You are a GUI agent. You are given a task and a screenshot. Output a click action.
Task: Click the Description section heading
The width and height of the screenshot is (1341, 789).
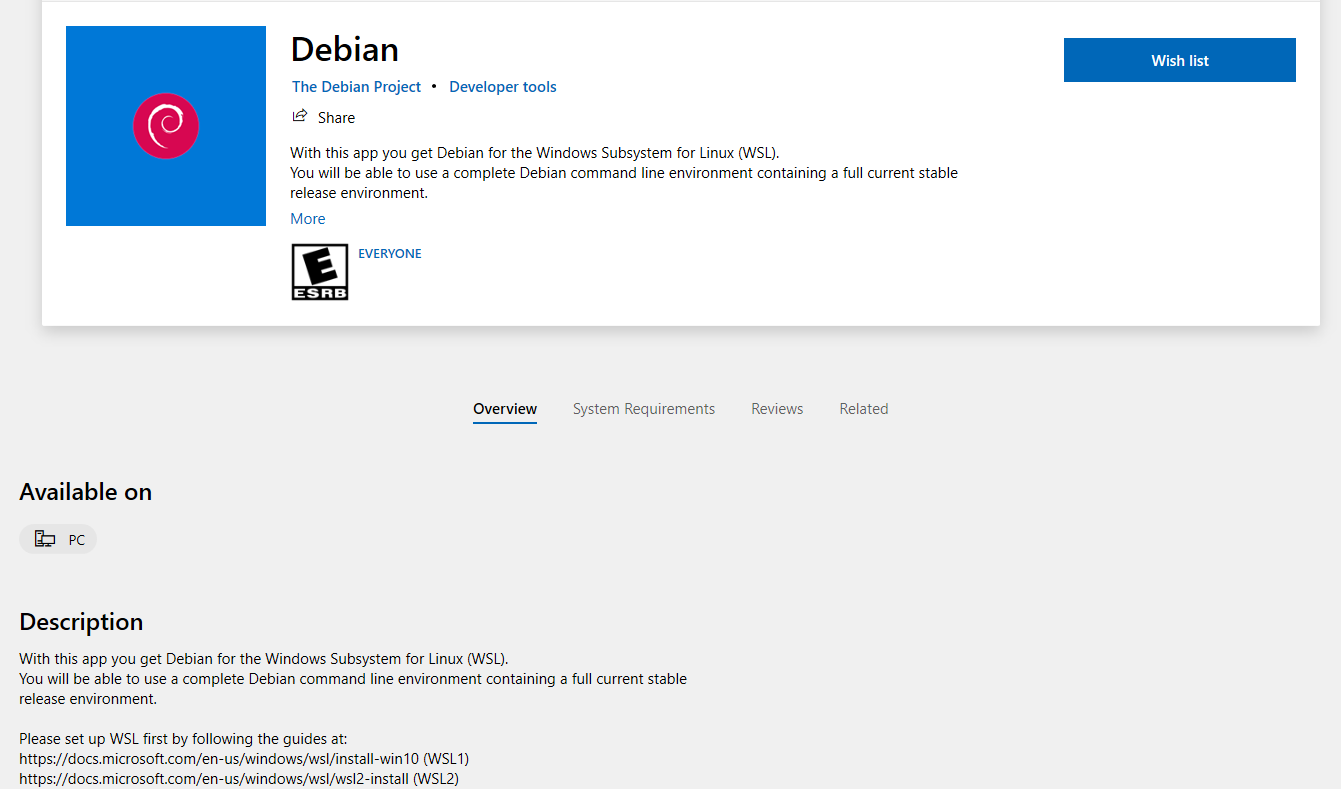tap(81, 622)
